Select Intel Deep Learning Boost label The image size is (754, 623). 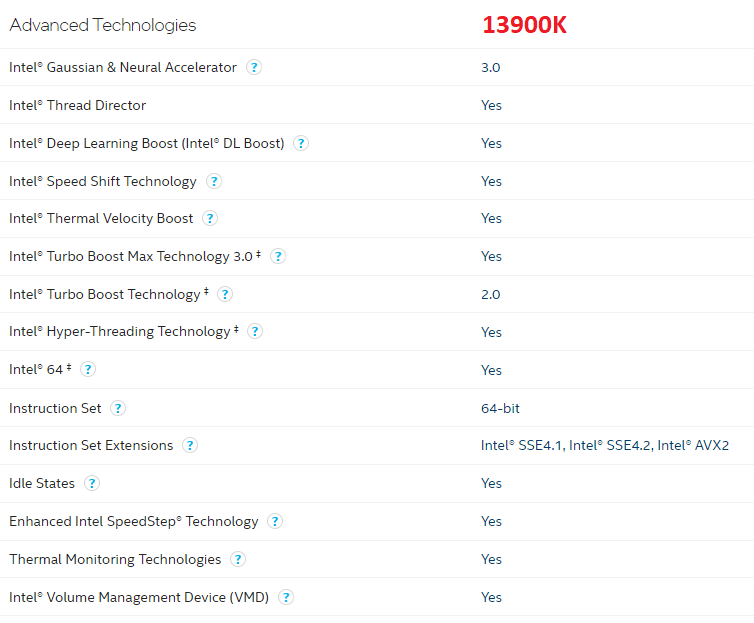coord(147,143)
